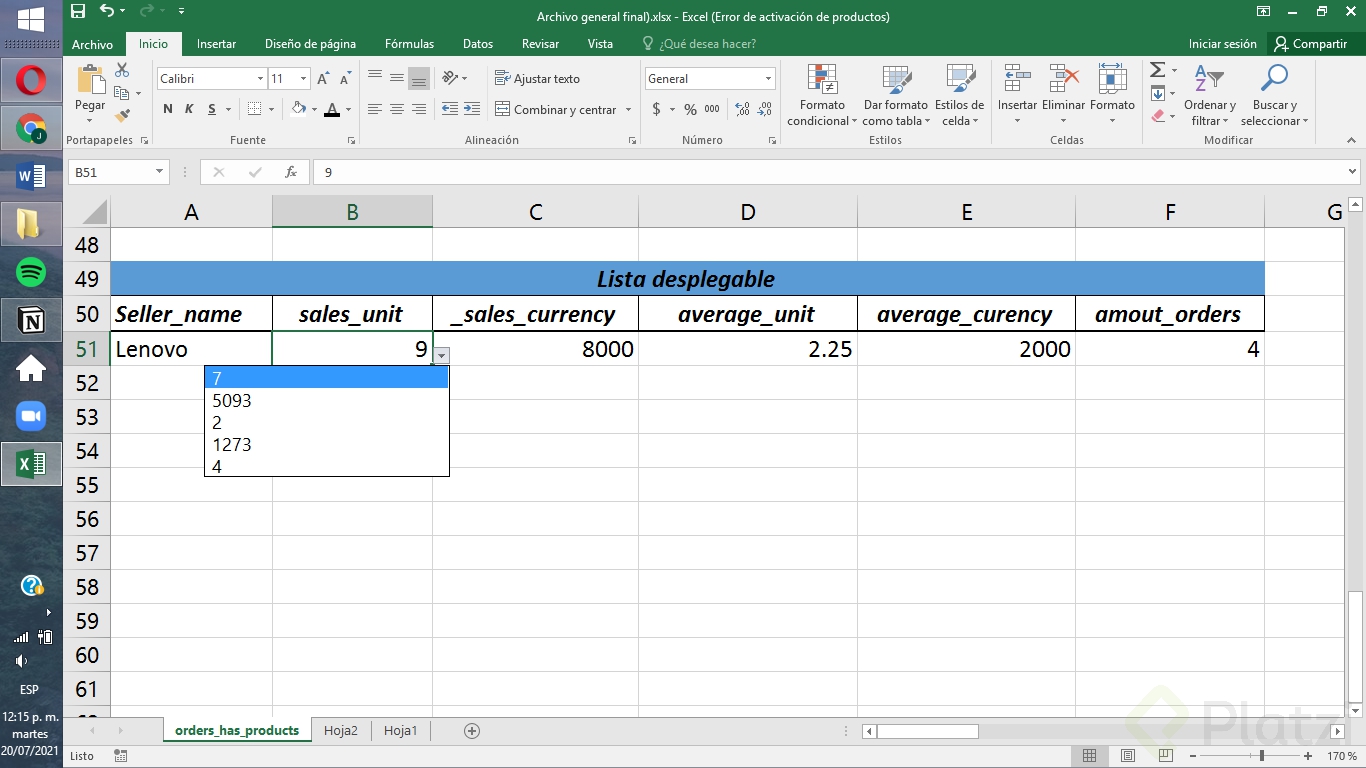Screen dimensions: 1366x768
Task: Toggle left text alignment
Action: 375,110
